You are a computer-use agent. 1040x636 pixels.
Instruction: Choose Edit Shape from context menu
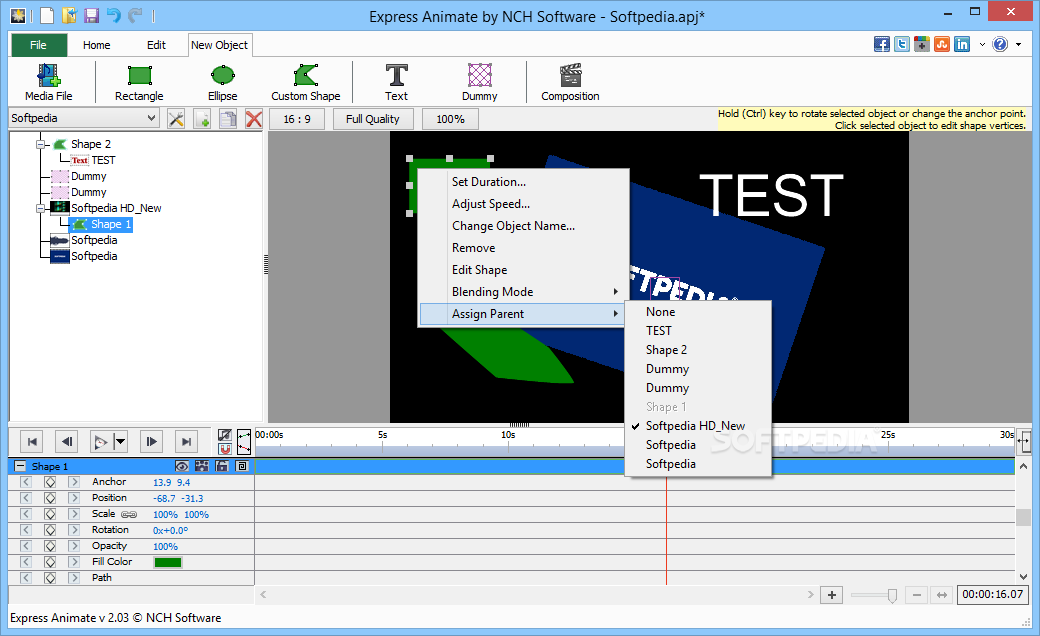click(524, 270)
